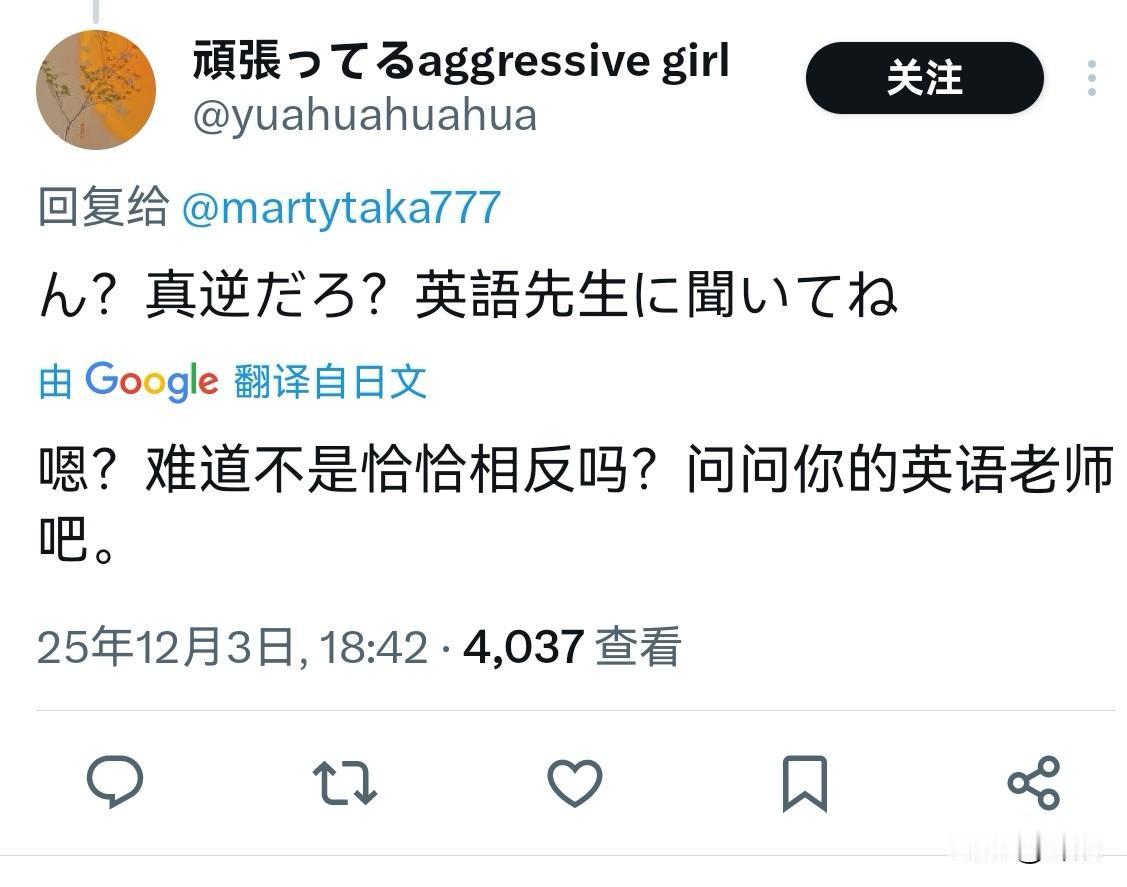Click the 由 character before Google logo
The width and height of the screenshot is (1127, 887).
[x=55, y=381]
